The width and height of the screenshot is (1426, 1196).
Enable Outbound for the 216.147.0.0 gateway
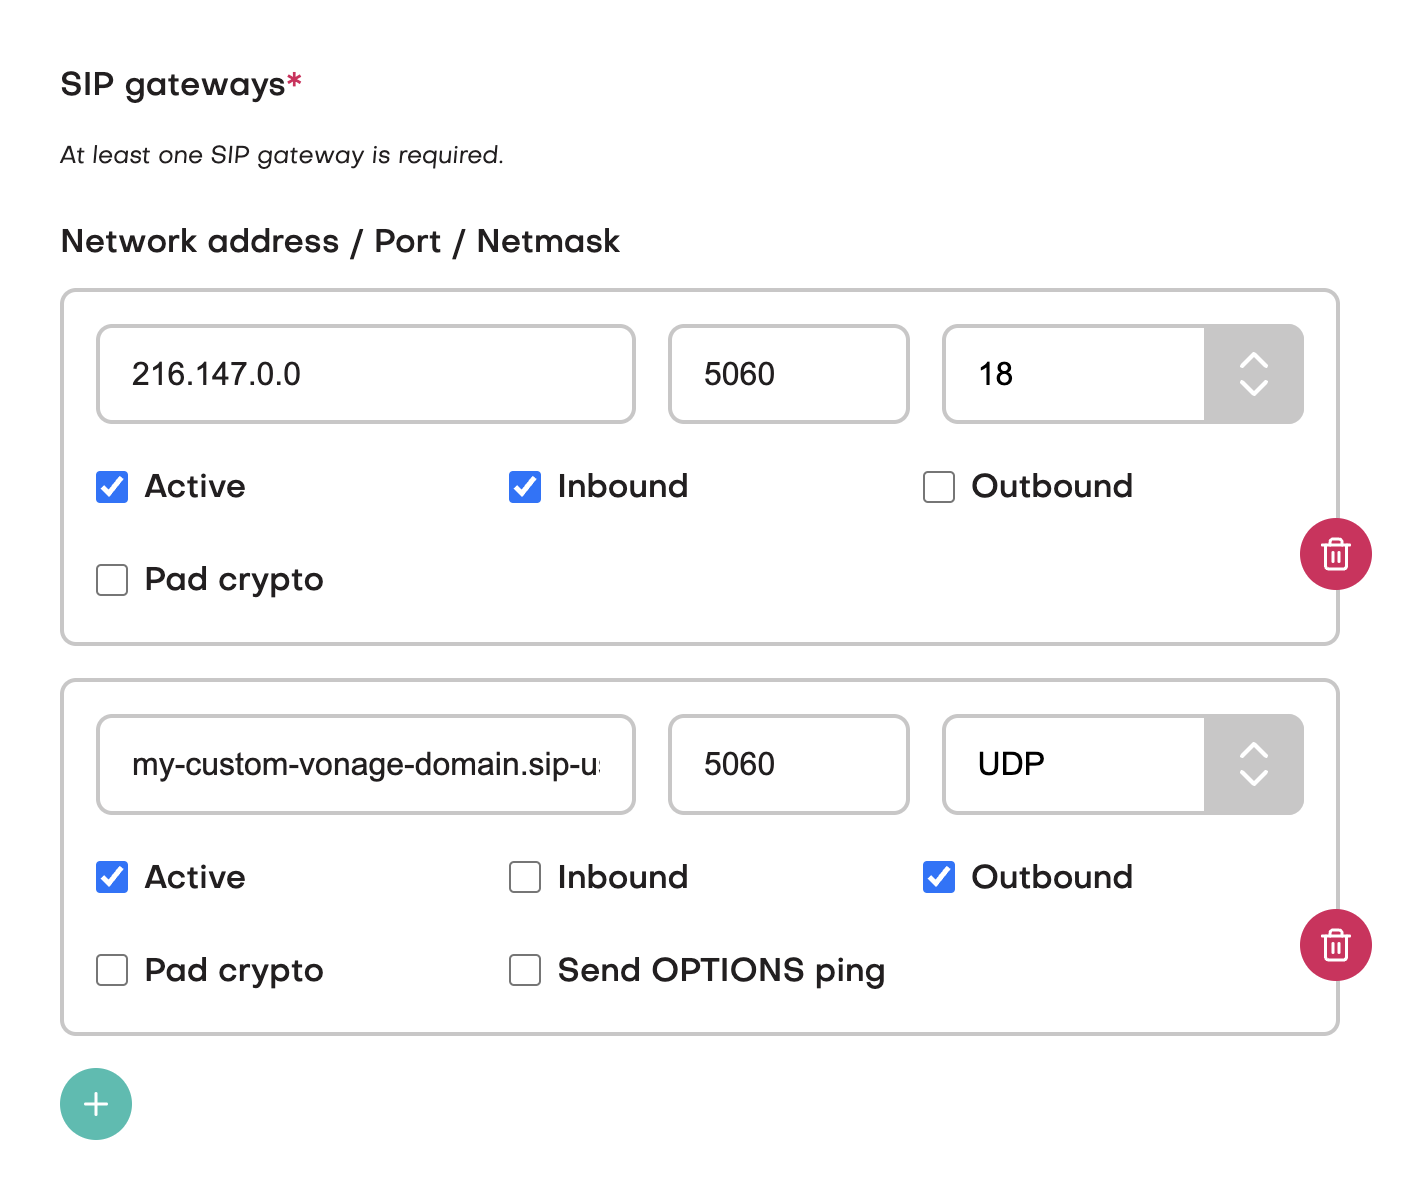939,487
